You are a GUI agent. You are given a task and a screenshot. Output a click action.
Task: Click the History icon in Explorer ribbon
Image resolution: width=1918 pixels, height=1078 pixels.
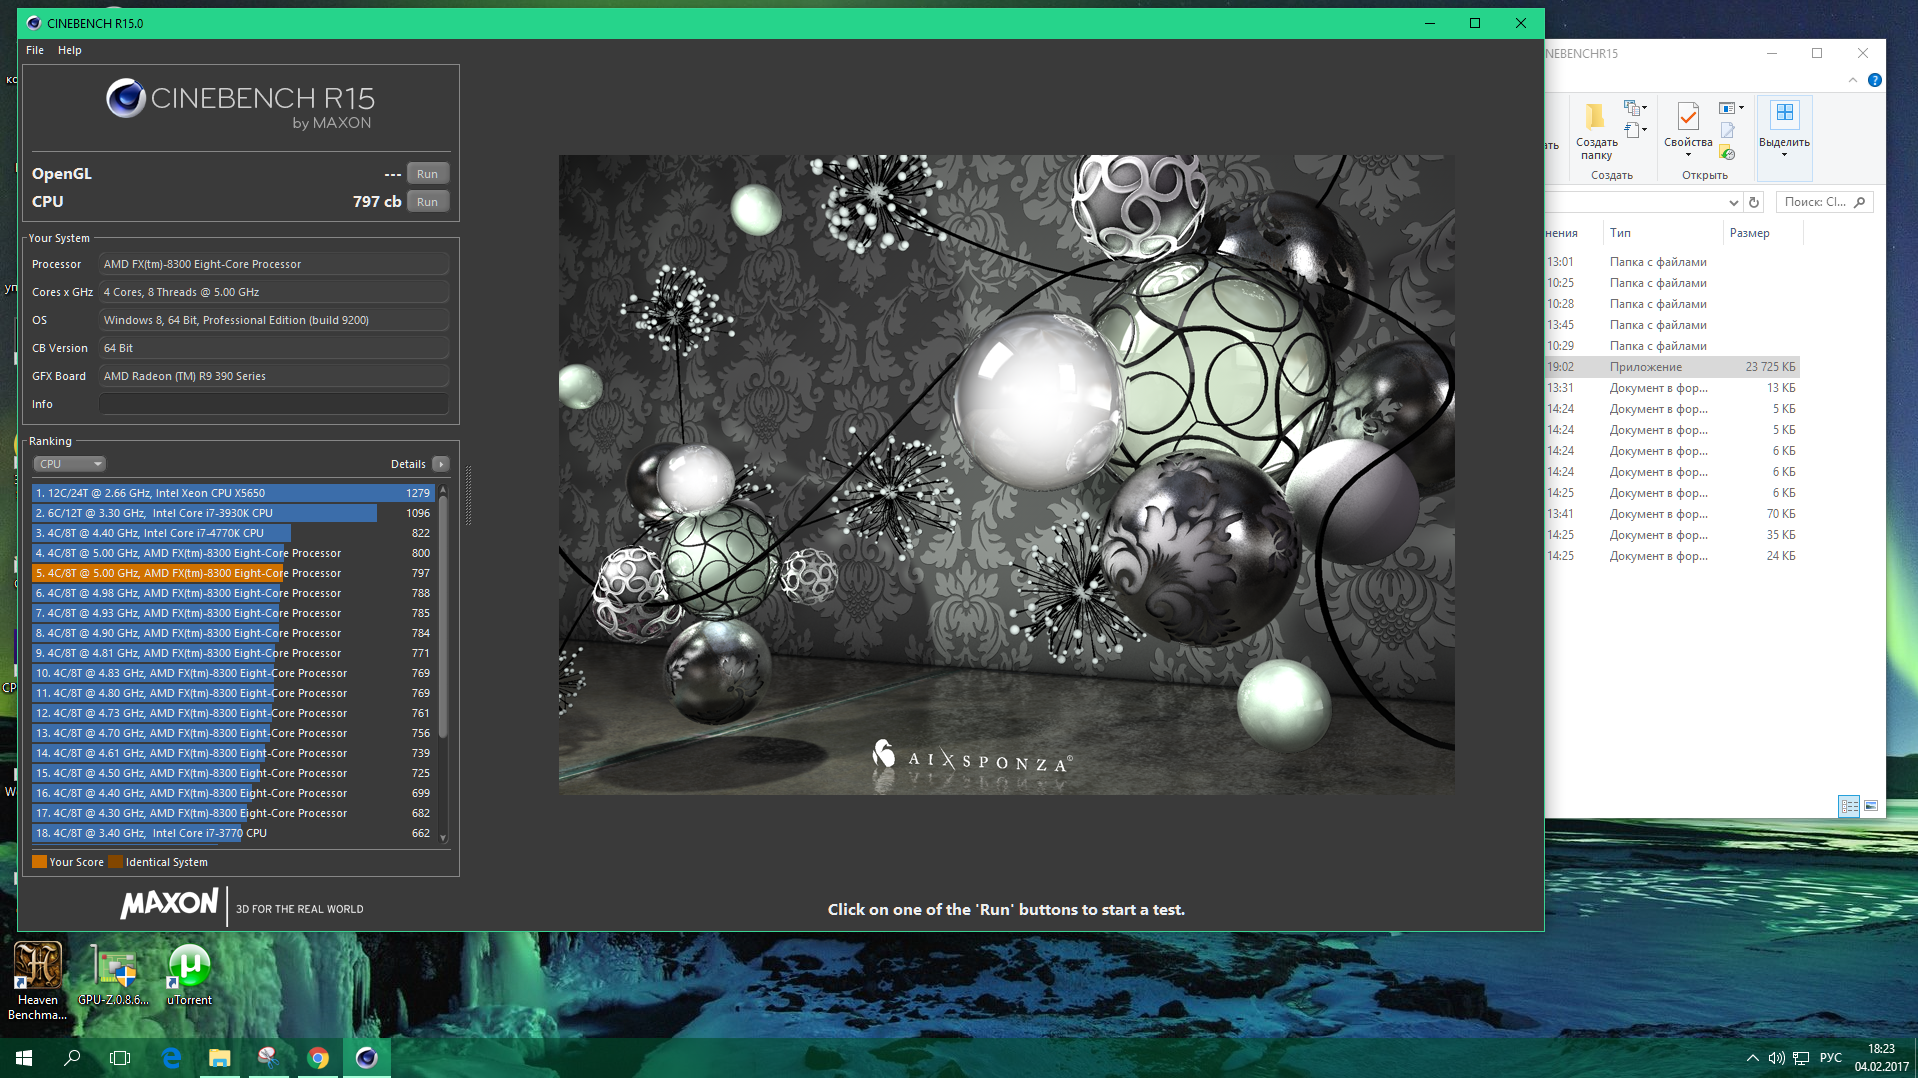coord(1727,153)
